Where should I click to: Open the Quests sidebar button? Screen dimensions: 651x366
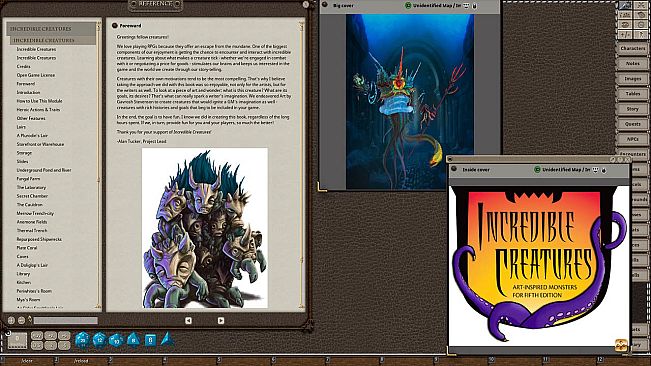tap(633, 124)
